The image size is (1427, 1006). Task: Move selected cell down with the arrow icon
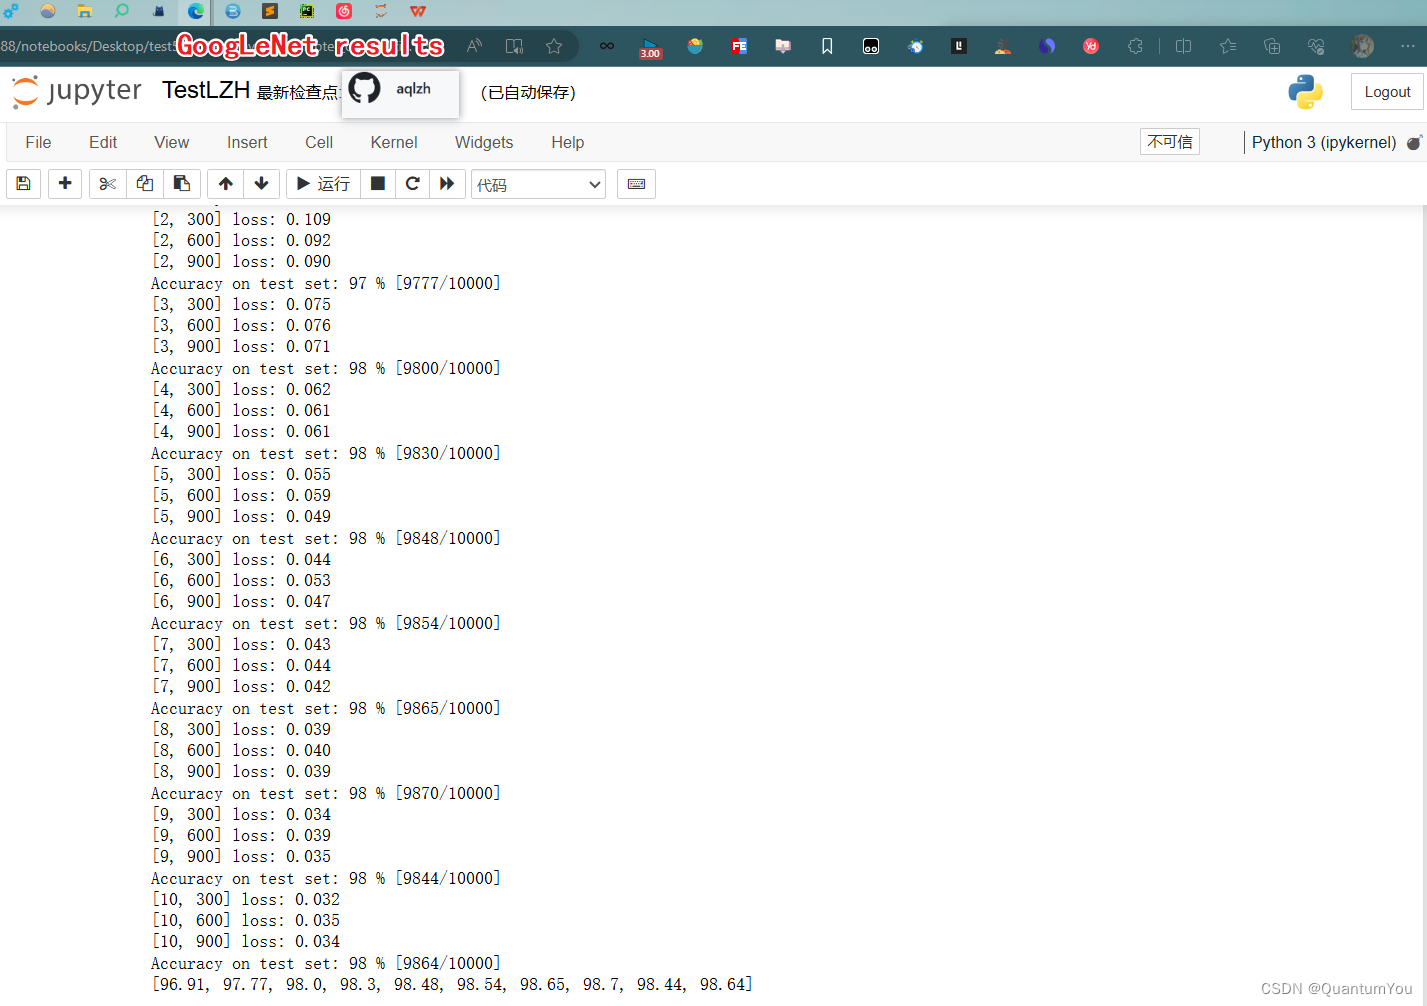coord(262,184)
